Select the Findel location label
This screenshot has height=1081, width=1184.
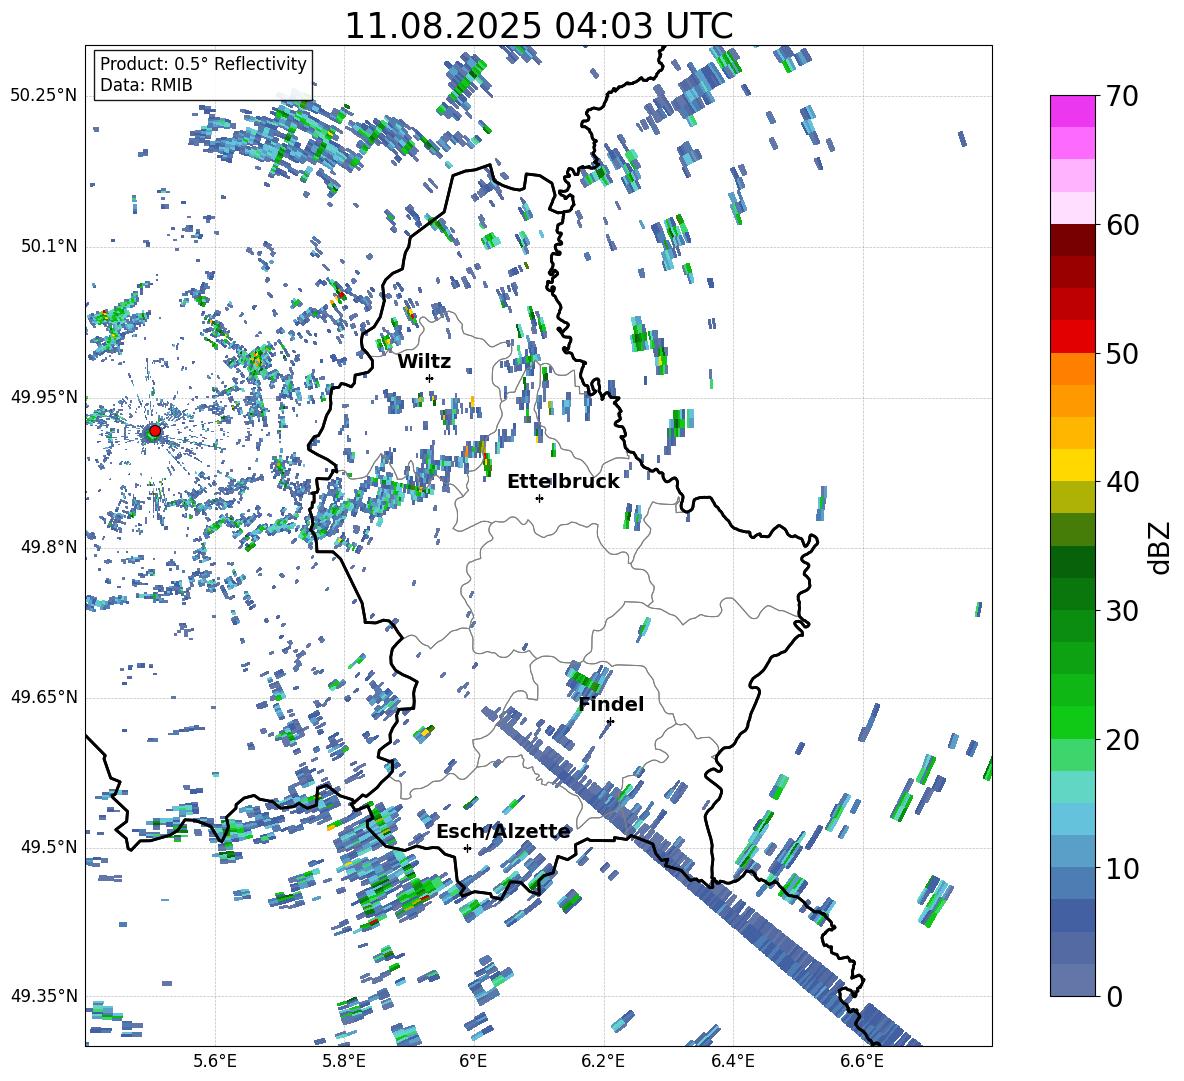click(611, 704)
